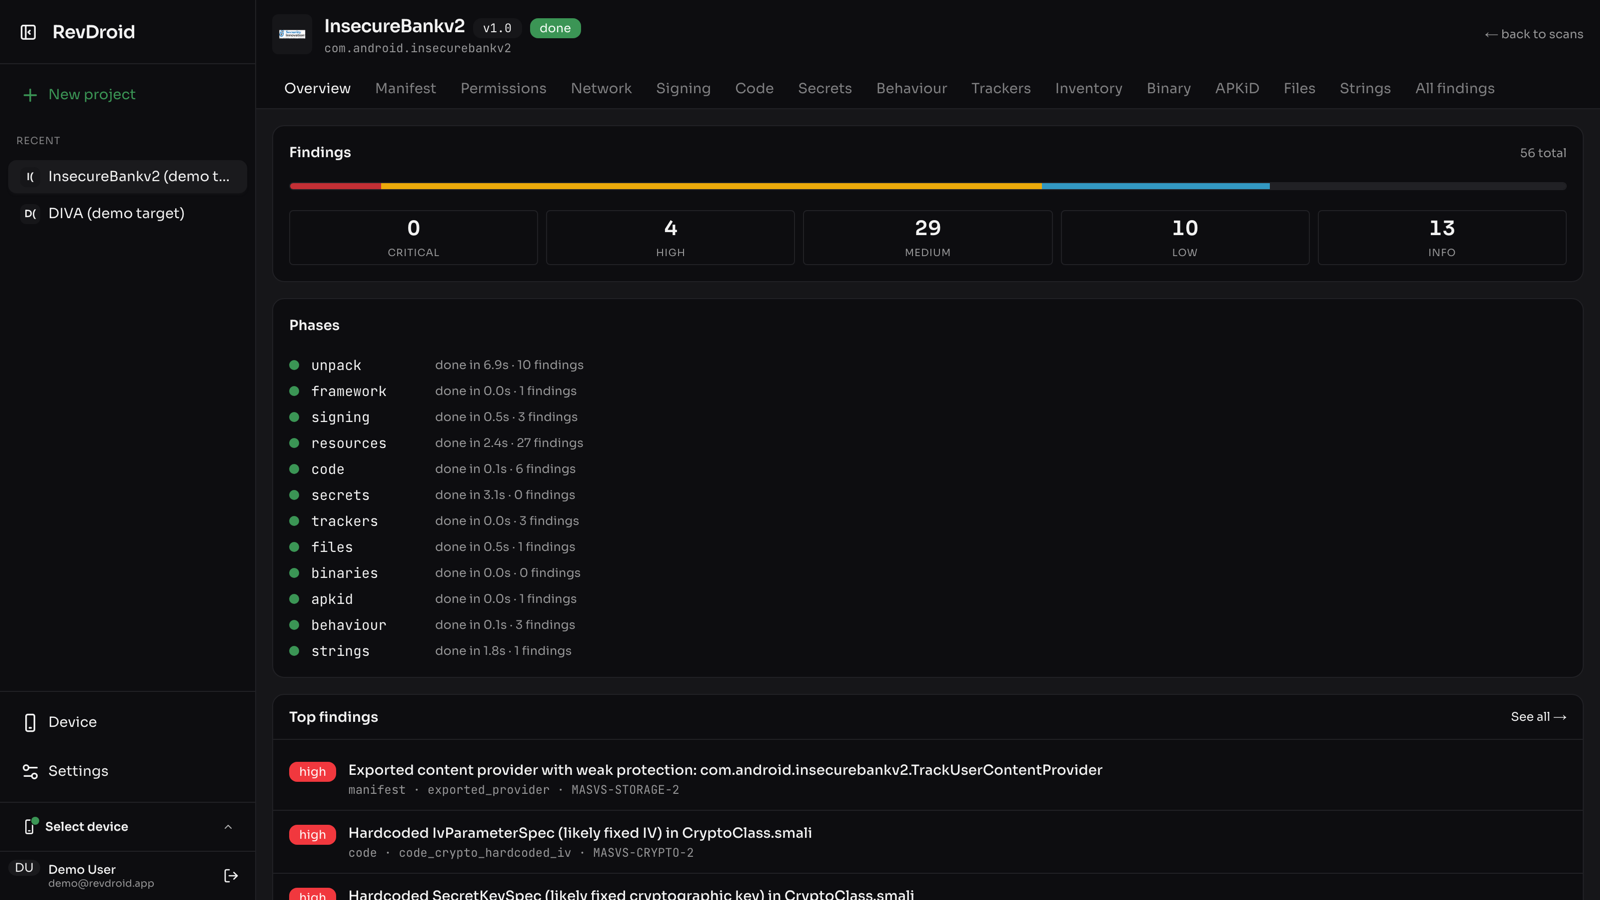This screenshot has width=1600, height=900.
Task: Select the 'binaries' phase name
Action: click(344, 573)
